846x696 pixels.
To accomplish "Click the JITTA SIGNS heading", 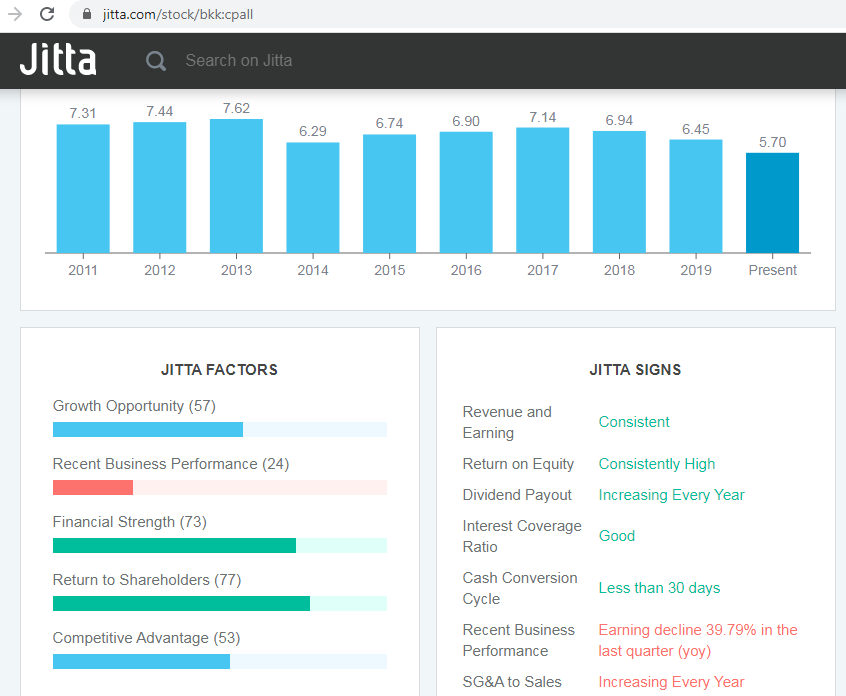I will [x=635, y=370].
